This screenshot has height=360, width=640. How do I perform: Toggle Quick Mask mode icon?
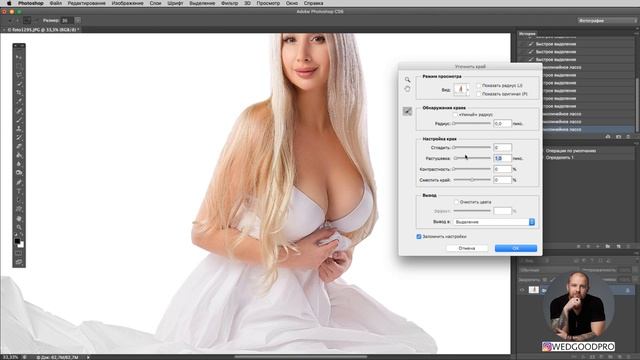19,253
